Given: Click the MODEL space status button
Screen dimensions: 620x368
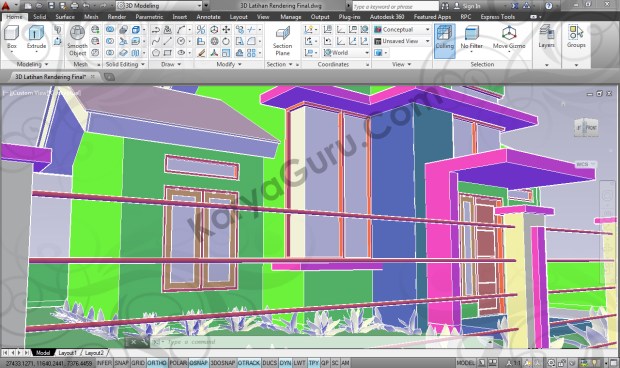Looking at the screenshot, I should [465, 362].
